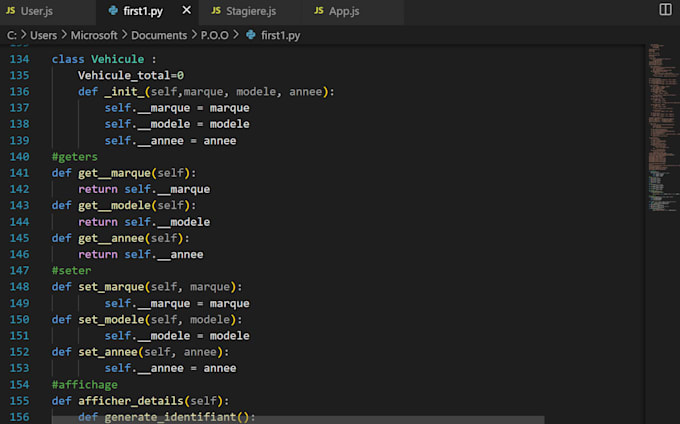Click line number 136

(20, 91)
